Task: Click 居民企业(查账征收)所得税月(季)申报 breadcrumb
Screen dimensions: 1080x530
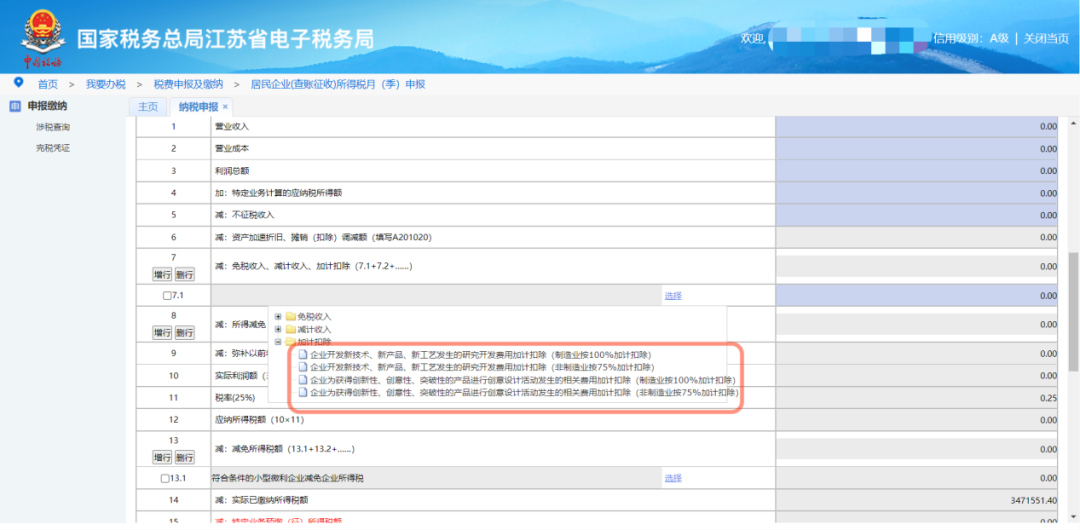Action: click(338, 84)
